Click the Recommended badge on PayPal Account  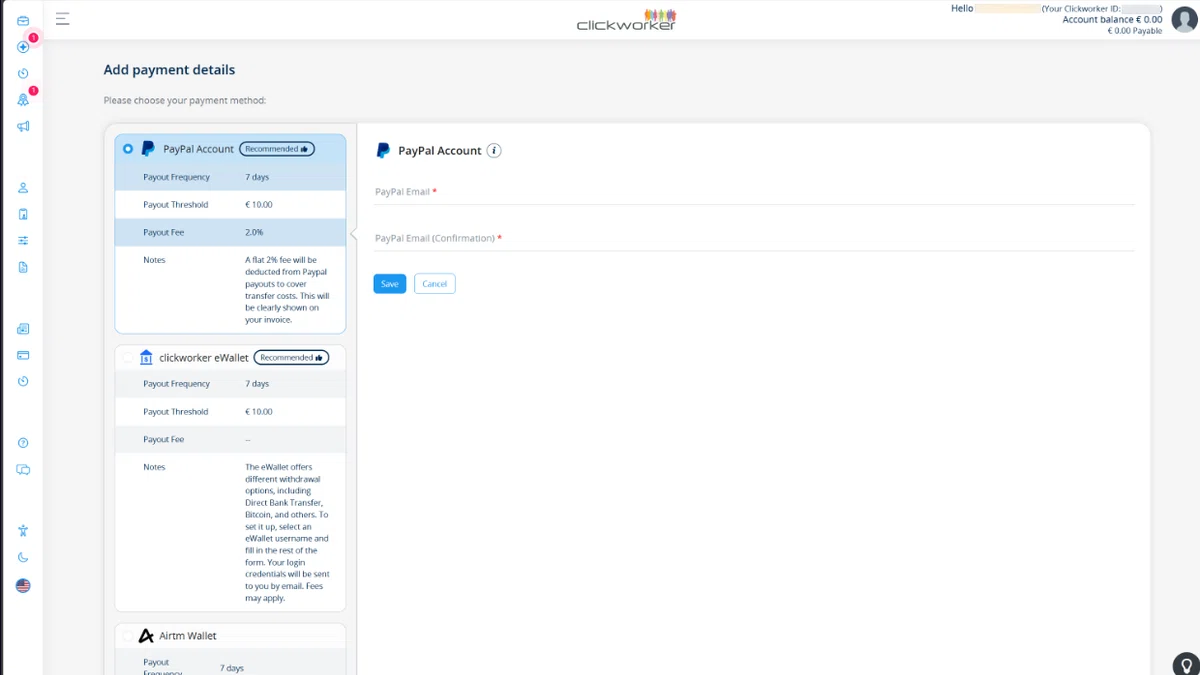click(x=277, y=149)
